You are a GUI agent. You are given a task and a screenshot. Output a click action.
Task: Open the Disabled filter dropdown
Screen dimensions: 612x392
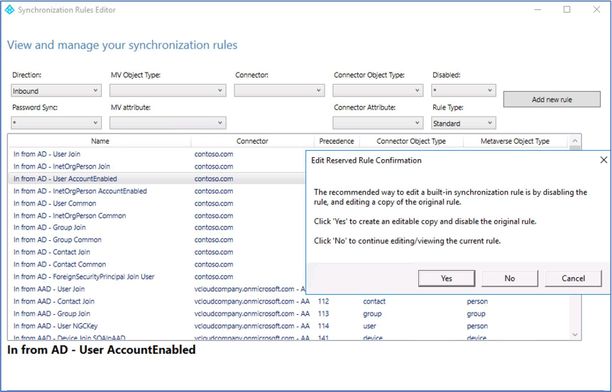point(463,91)
